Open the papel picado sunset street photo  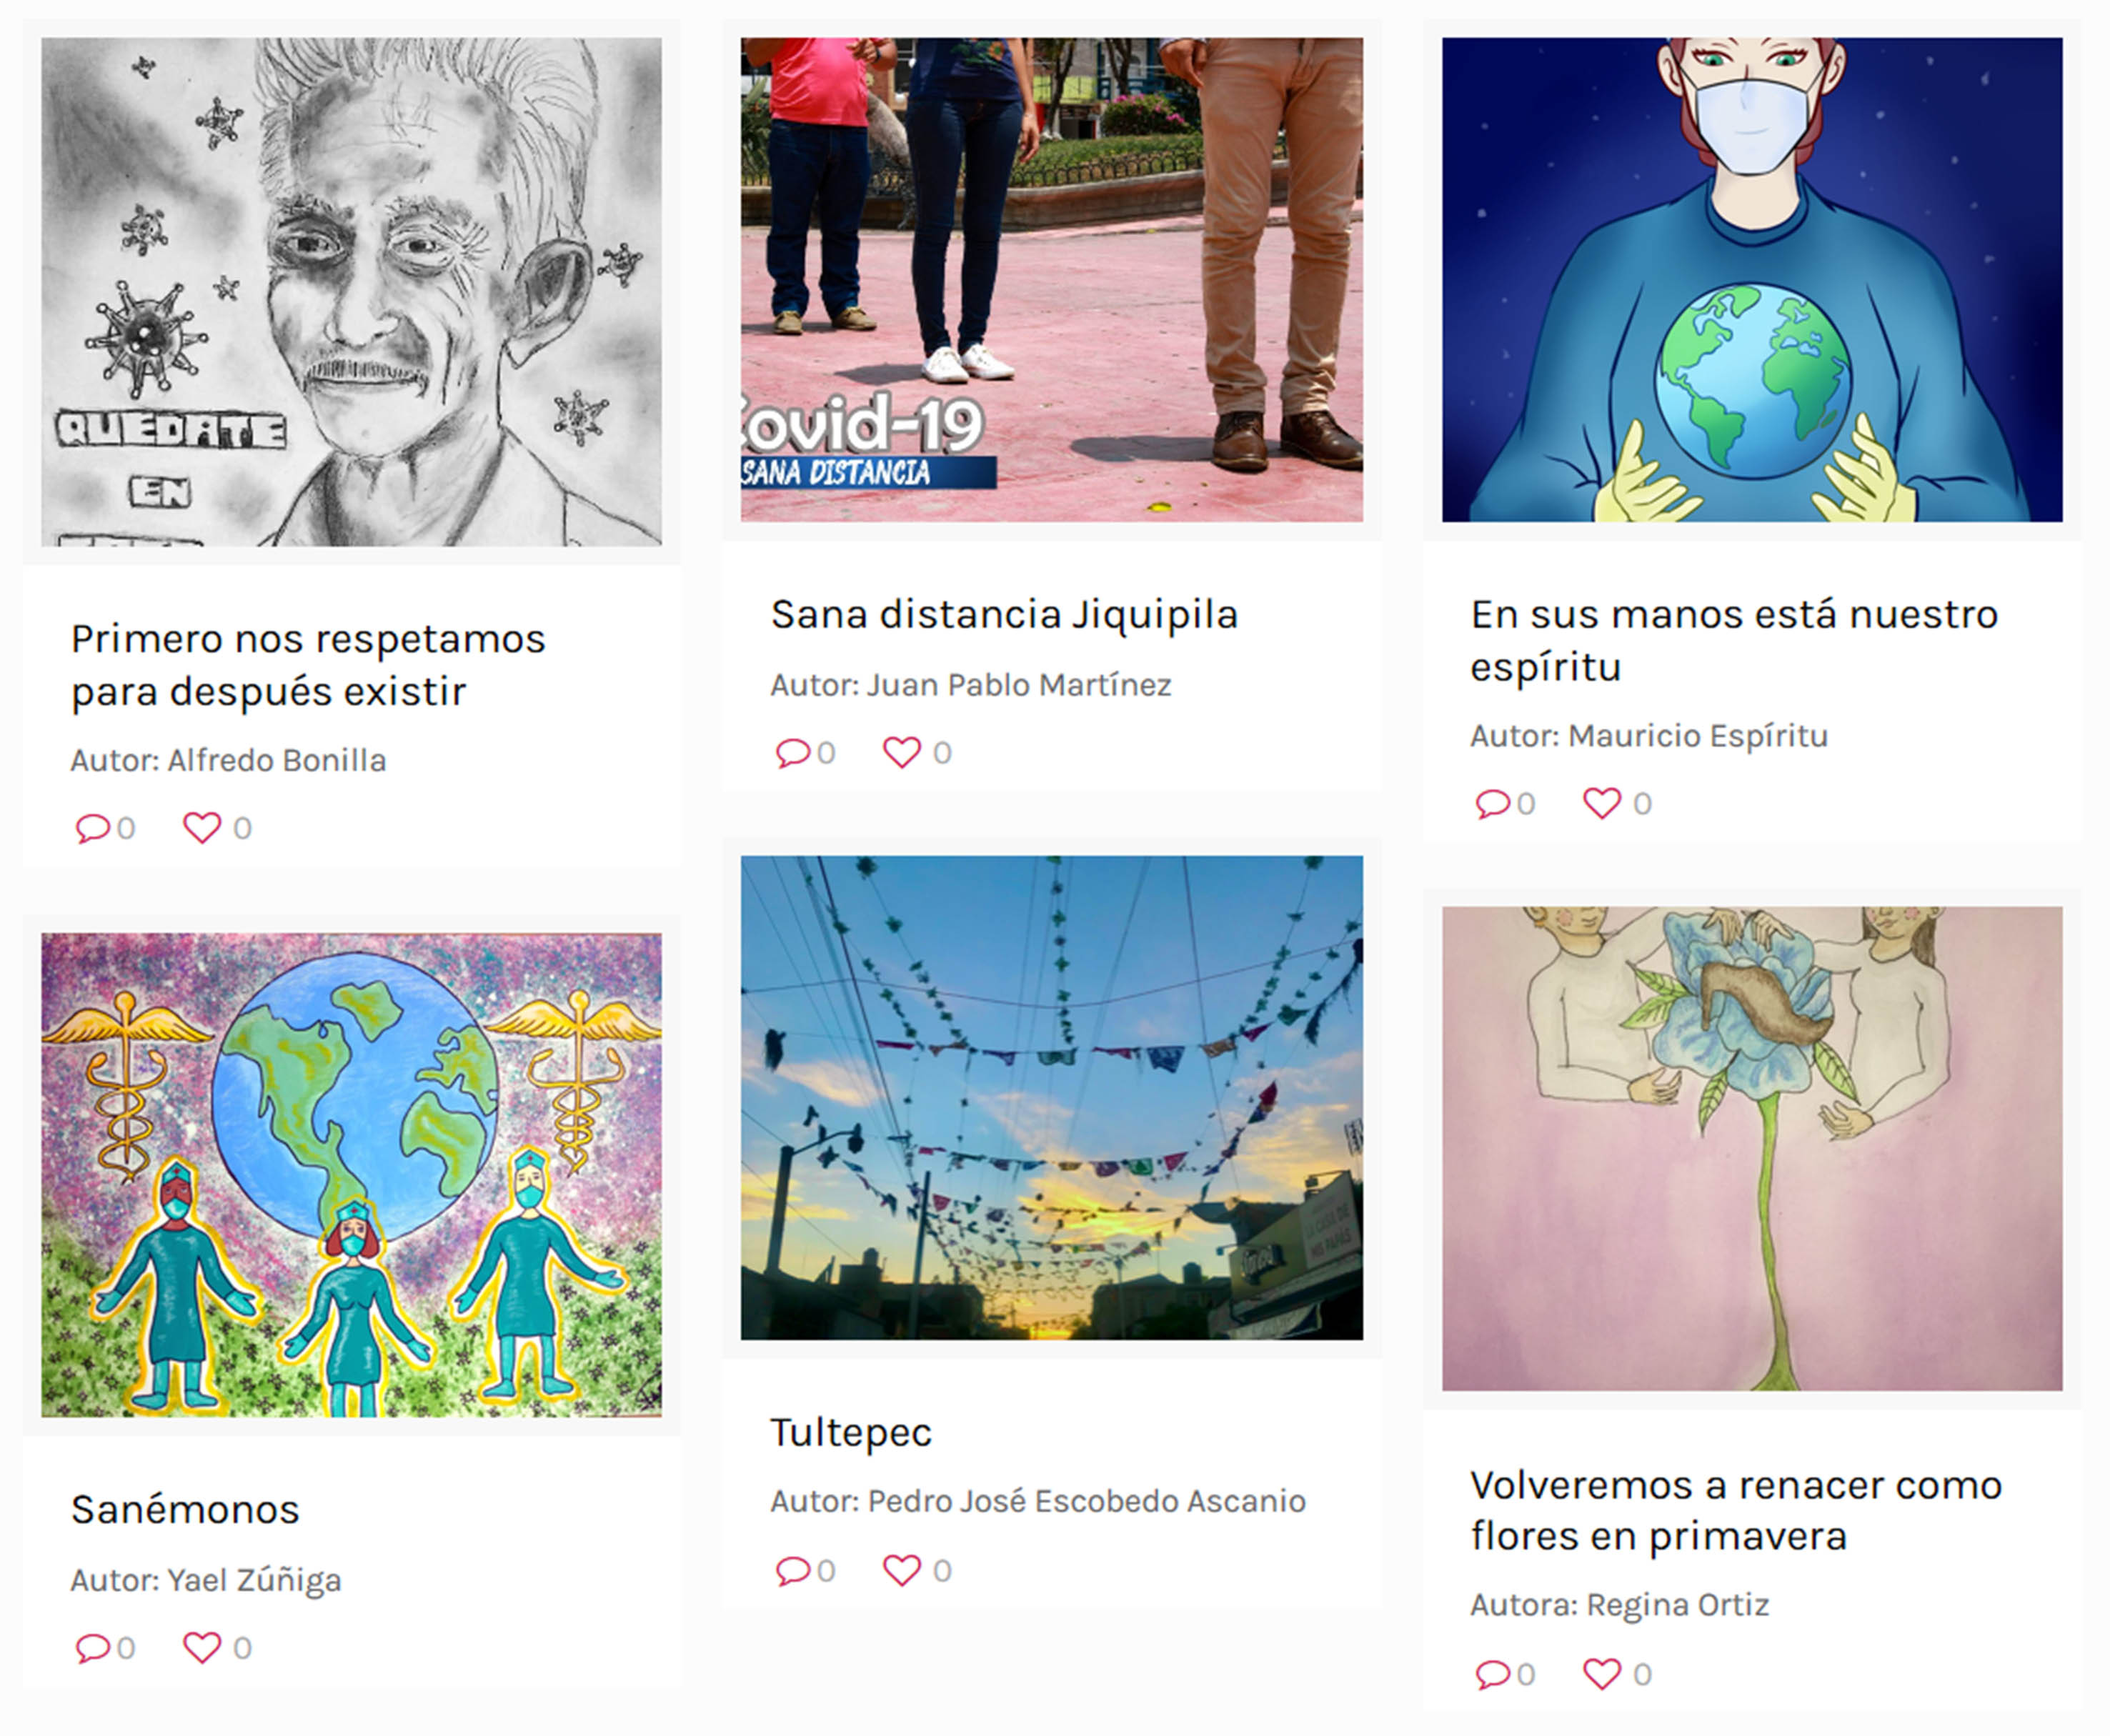pyautogui.click(x=1052, y=1097)
